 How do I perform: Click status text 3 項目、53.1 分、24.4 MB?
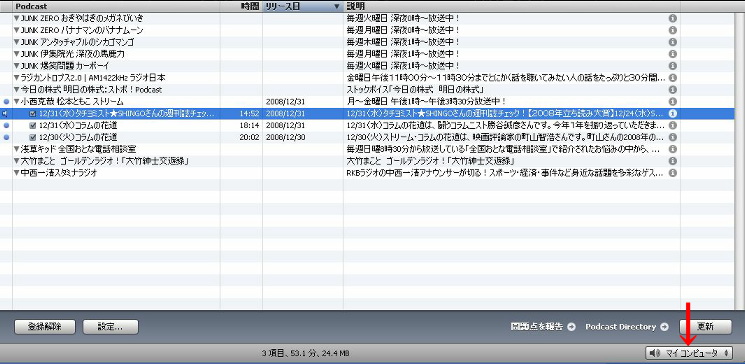pyautogui.click(x=306, y=354)
